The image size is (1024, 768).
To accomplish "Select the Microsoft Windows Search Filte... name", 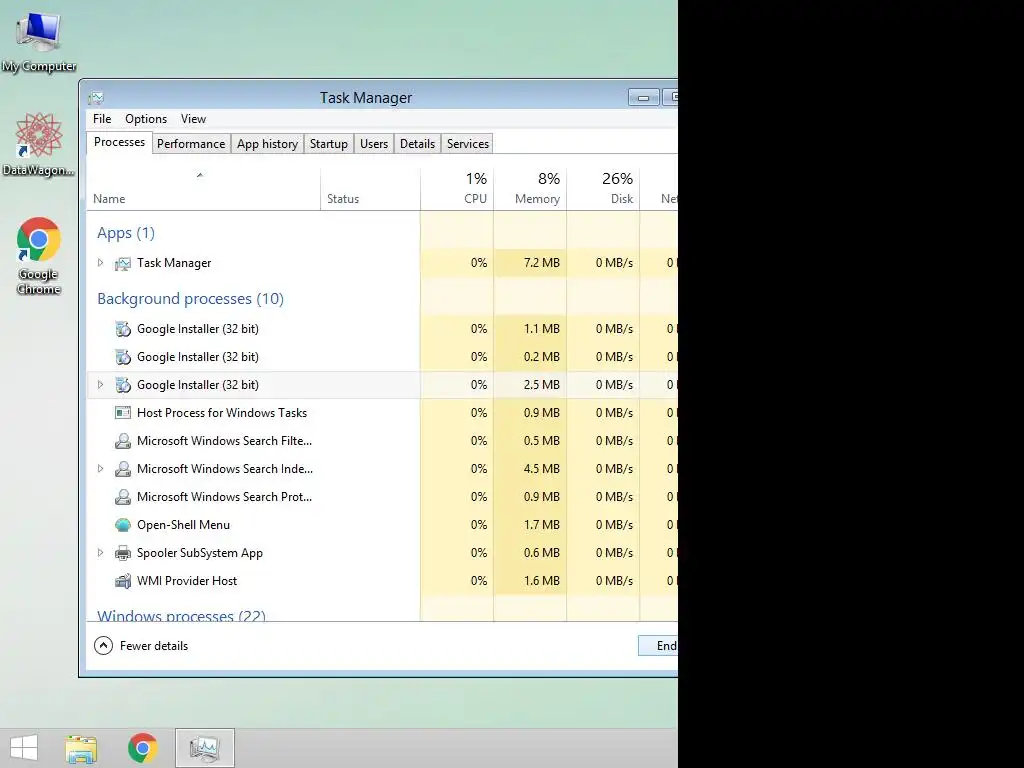I will [225, 441].
